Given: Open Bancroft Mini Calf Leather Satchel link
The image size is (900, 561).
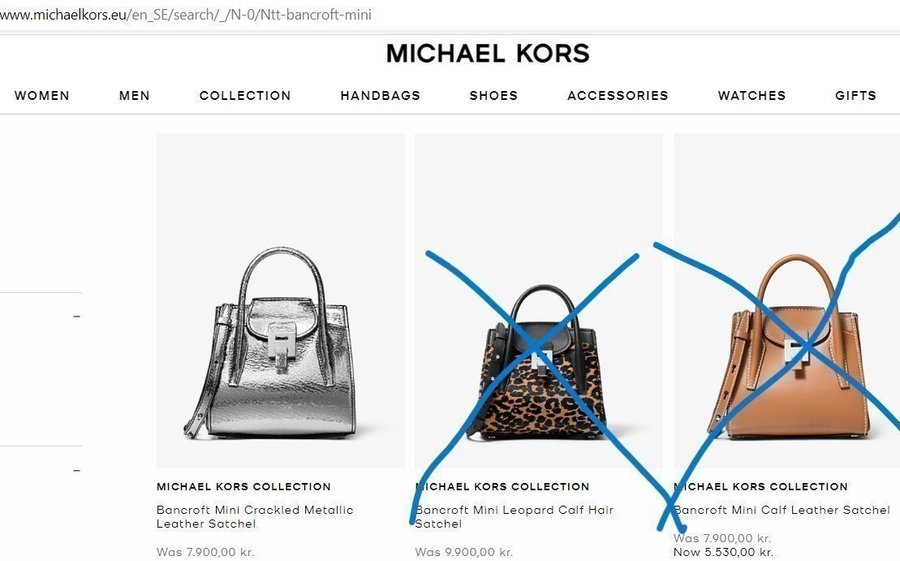Looking at the screenshot, I should click(x=782, y=510).
